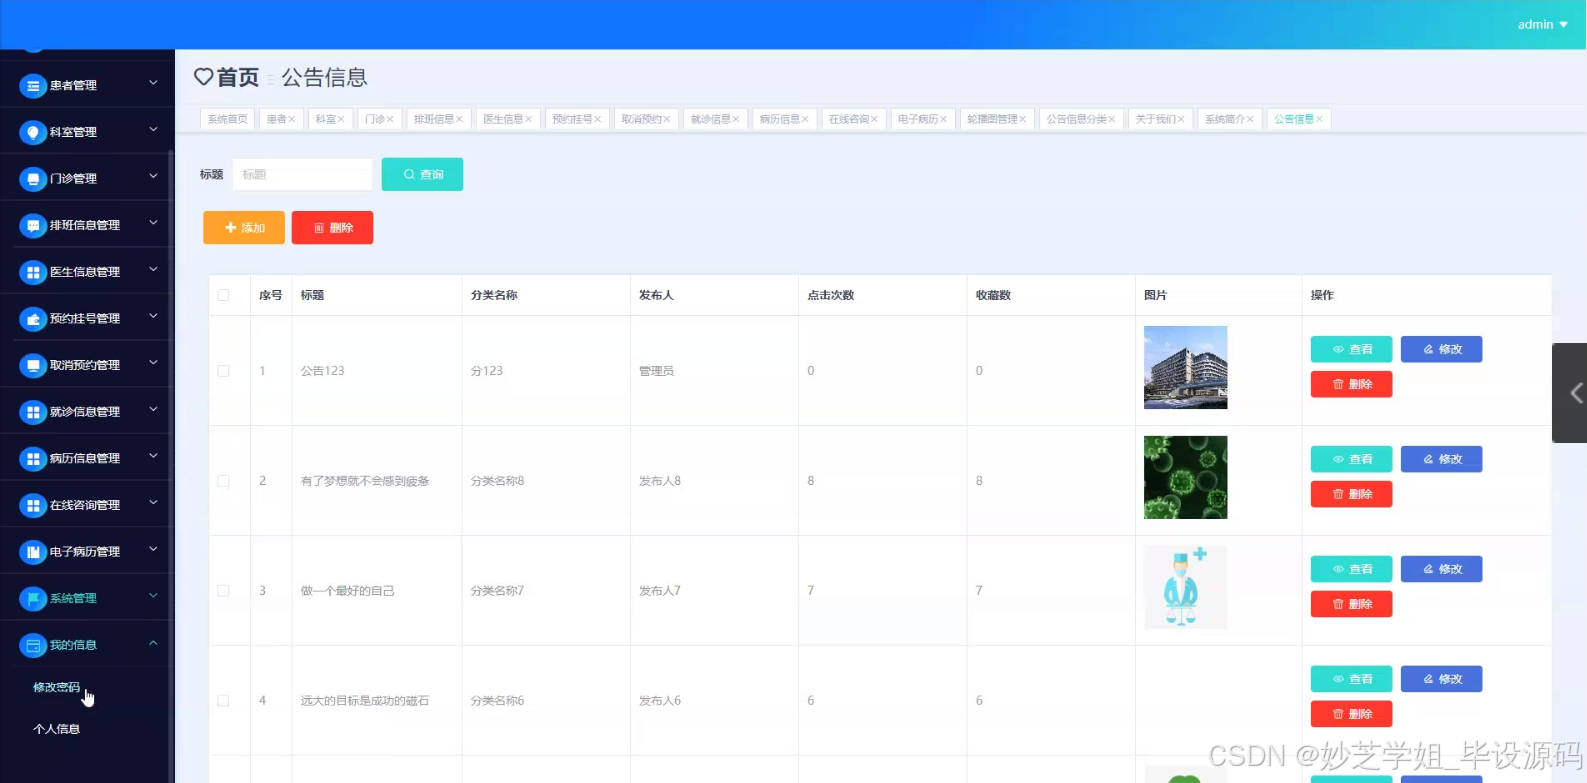Close the 医生信息 tab with its x icon

click(529, 119)
